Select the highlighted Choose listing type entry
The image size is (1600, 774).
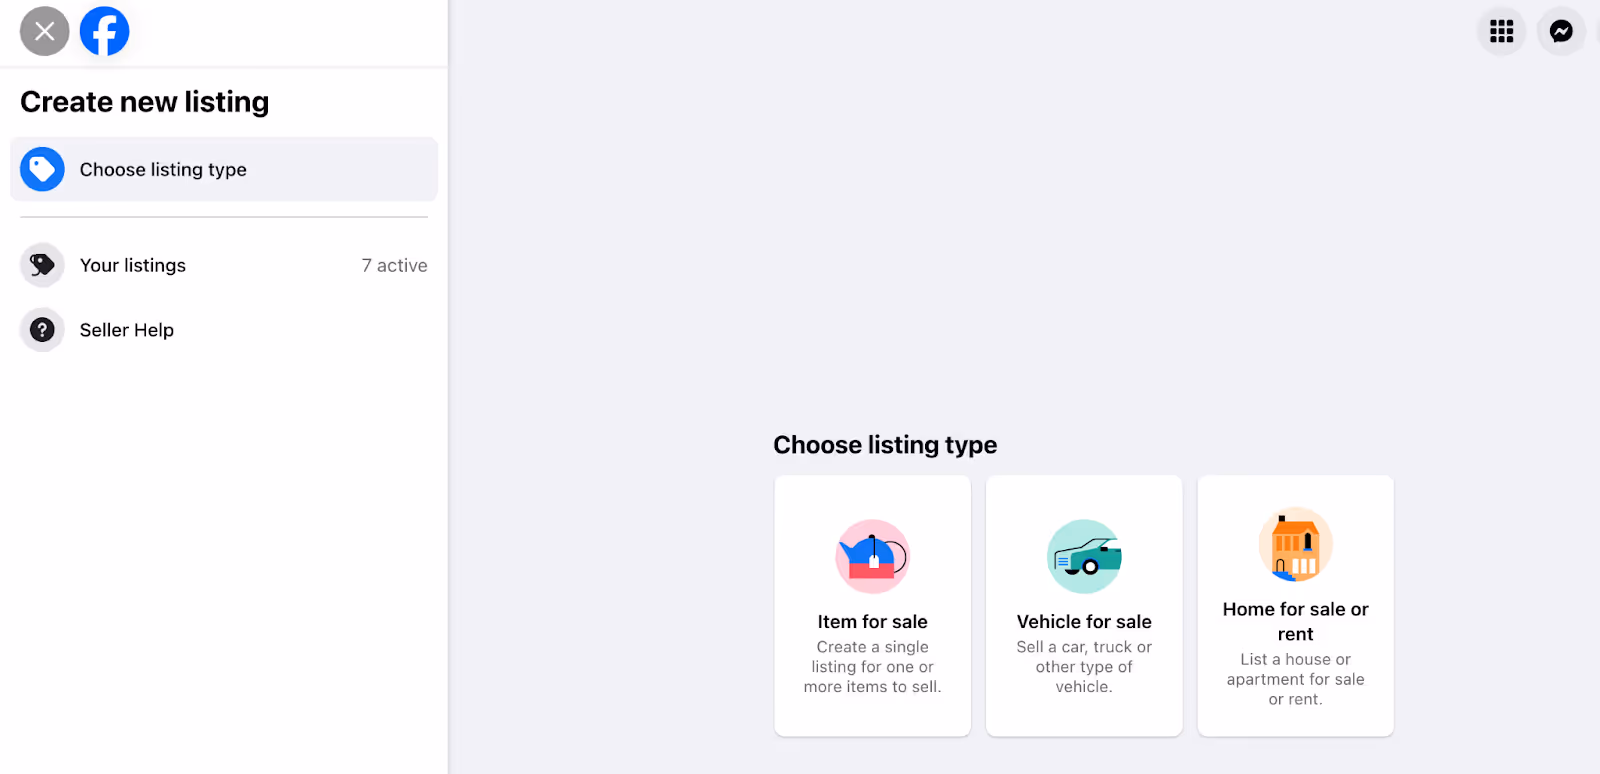[162, 169]
